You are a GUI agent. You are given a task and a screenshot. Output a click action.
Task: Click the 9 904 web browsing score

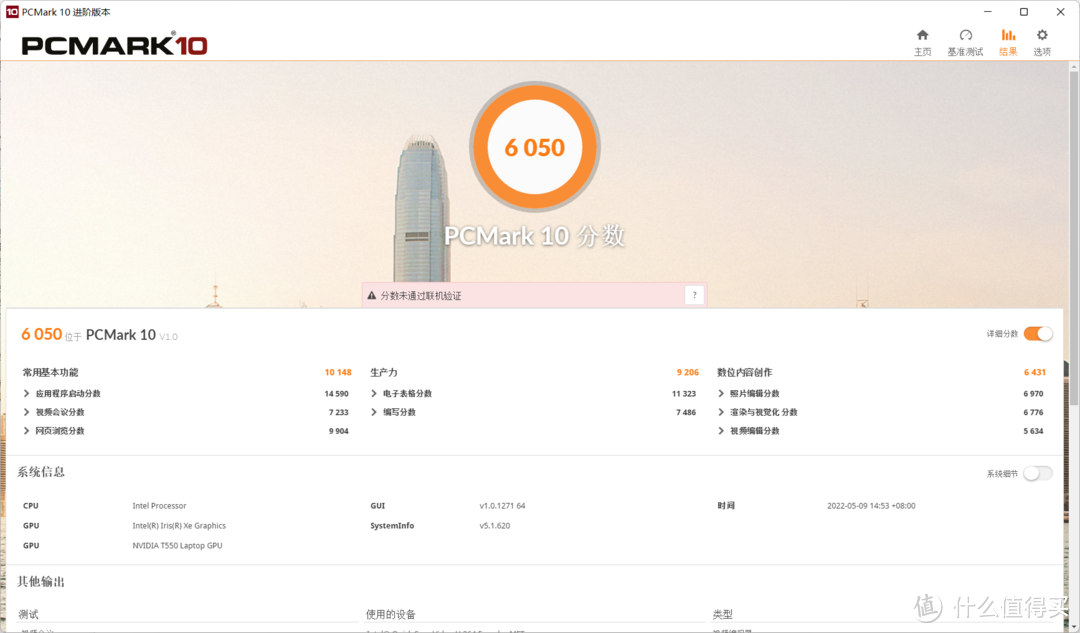point(338,430)
